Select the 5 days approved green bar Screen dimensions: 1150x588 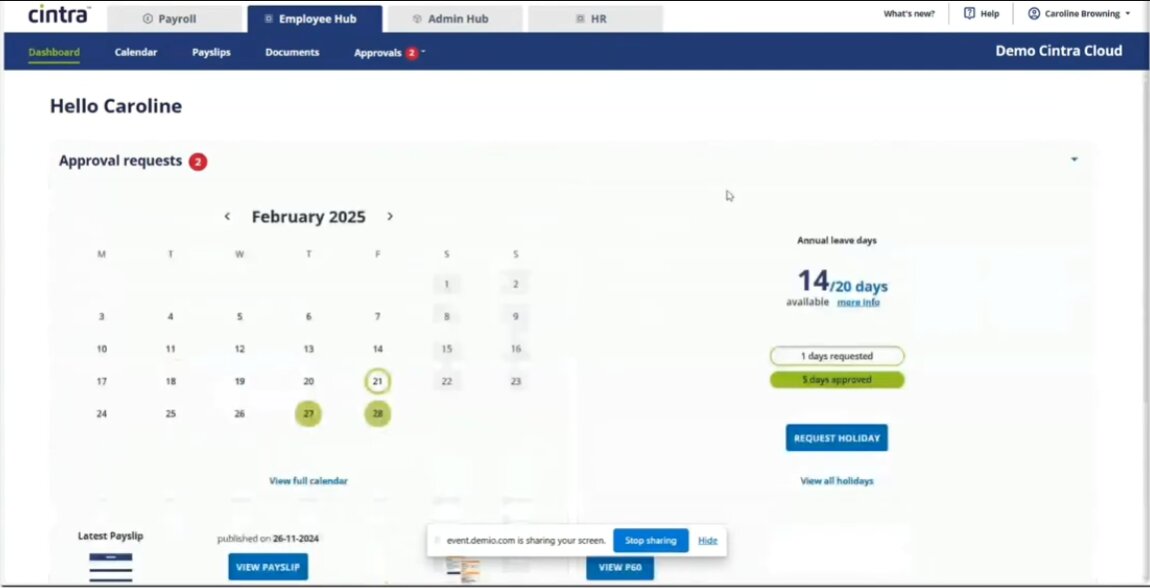(836, 380)
